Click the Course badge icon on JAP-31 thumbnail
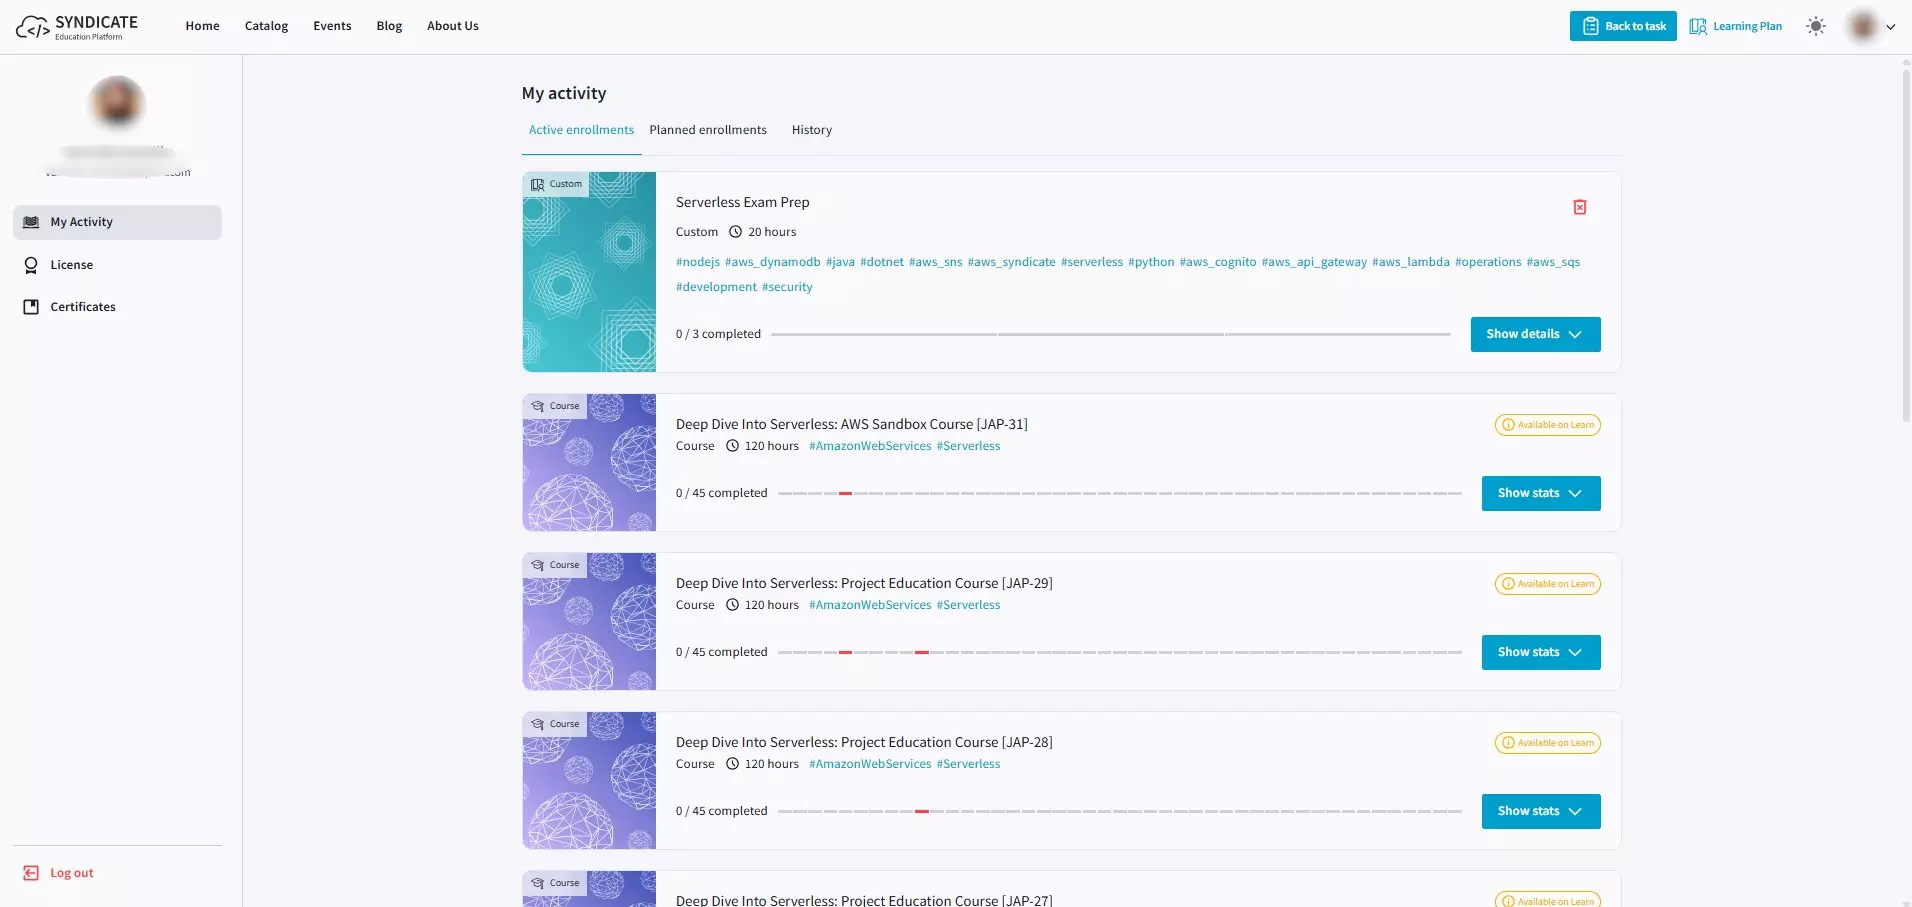The width and height of the screenshot is (1912, 907). (x=537, y=406)
